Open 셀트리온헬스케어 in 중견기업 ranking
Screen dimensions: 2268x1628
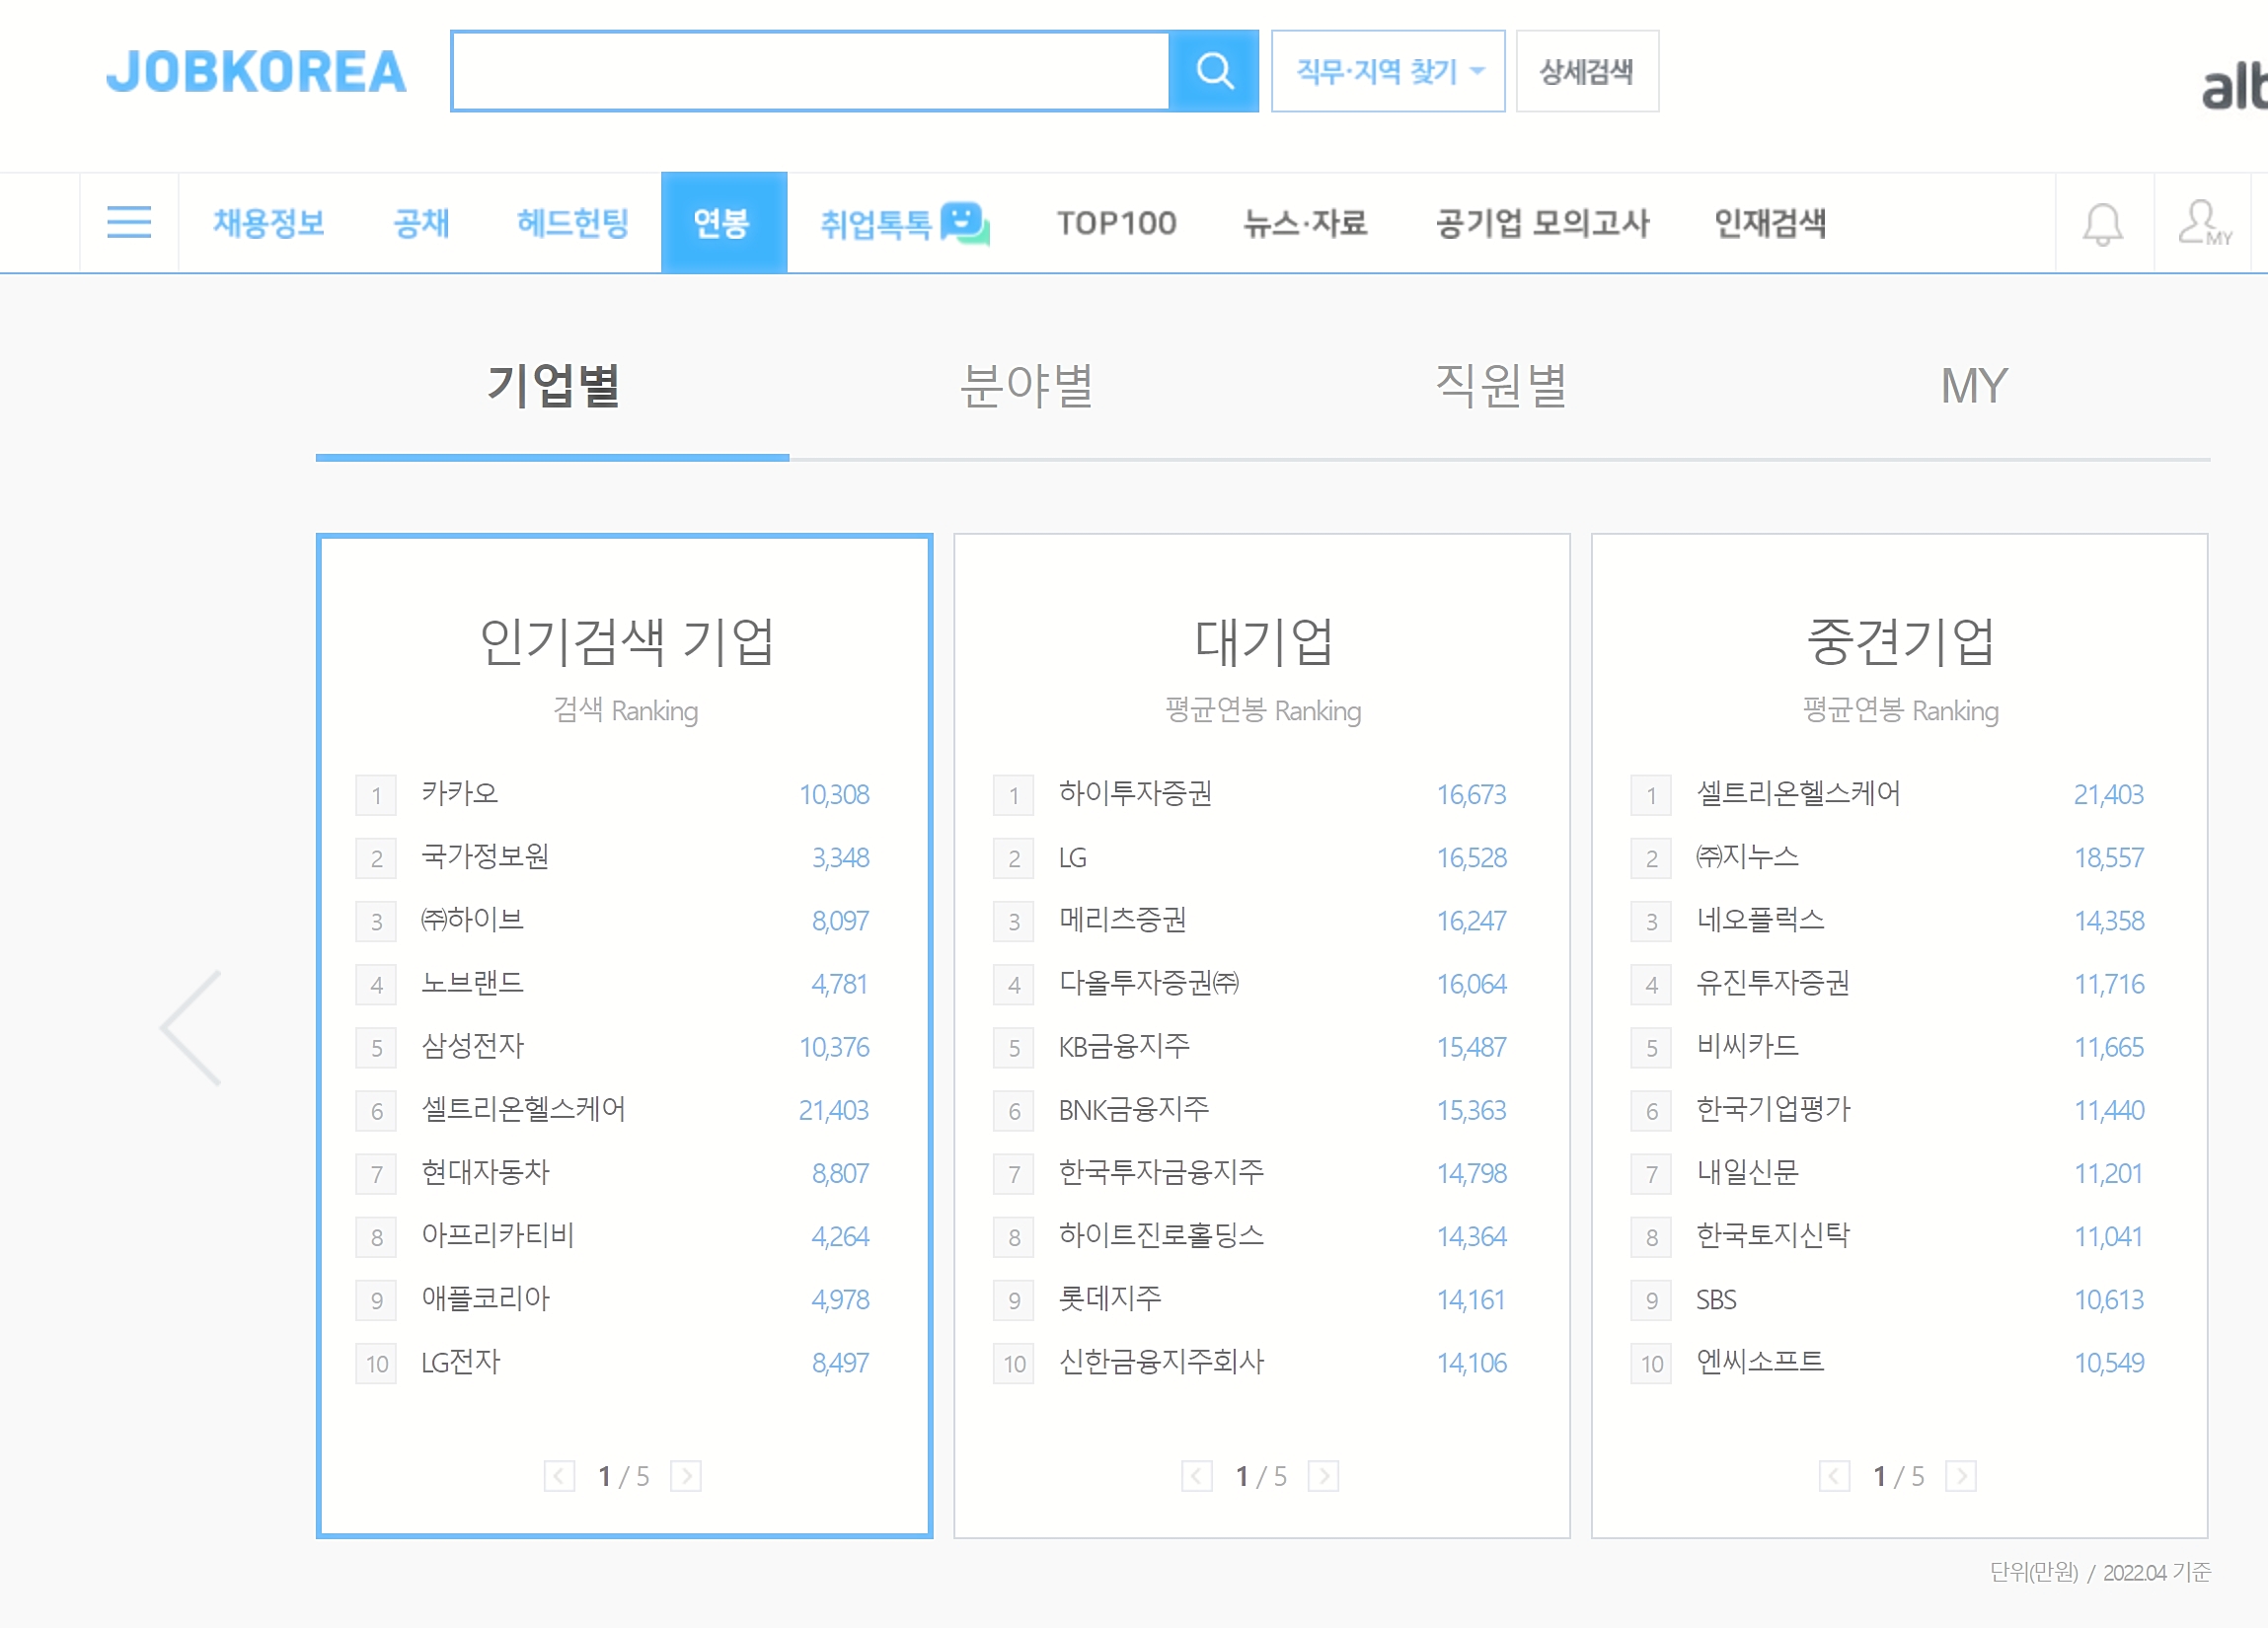[1798, 793]
